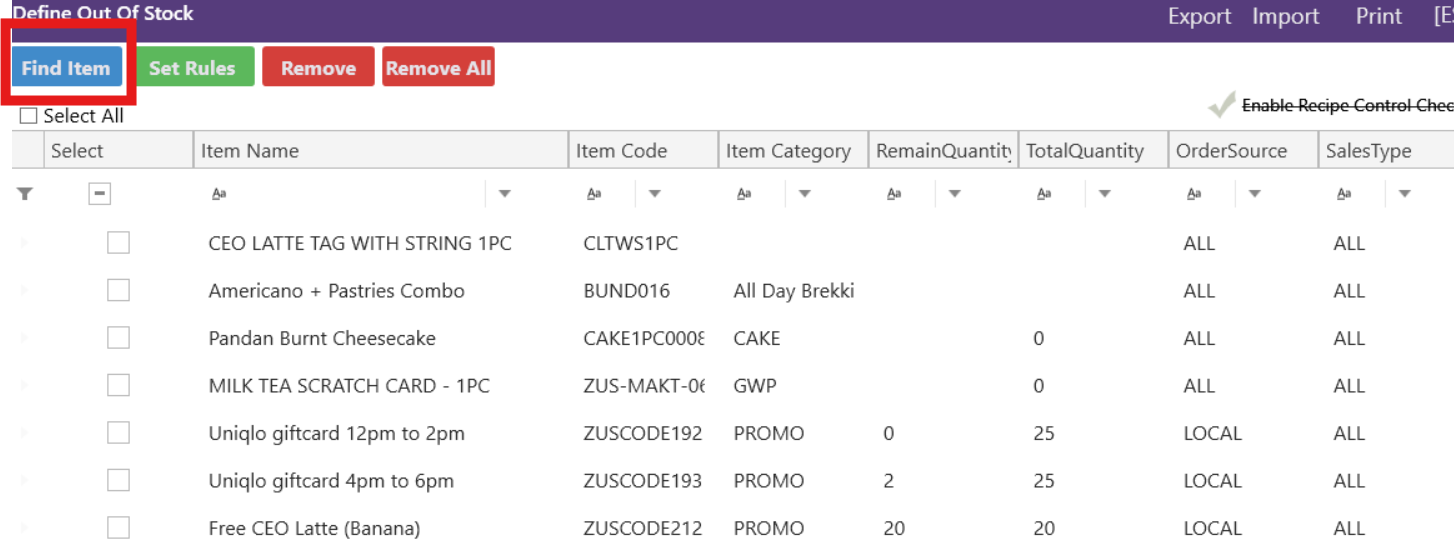
Task: Check the box for Pandan Burnt Cheesecake
Action: pos(118,338)
